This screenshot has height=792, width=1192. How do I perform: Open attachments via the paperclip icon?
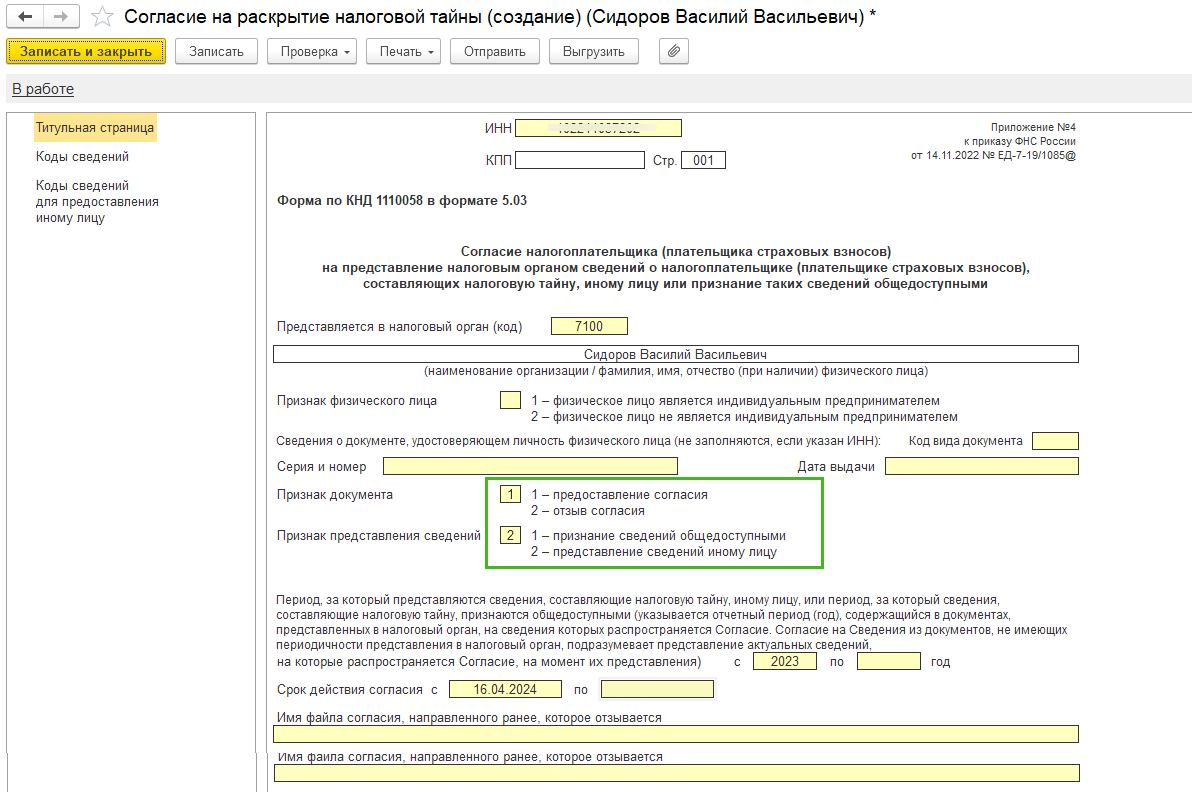pyautogui.click(x=674, y=52)
